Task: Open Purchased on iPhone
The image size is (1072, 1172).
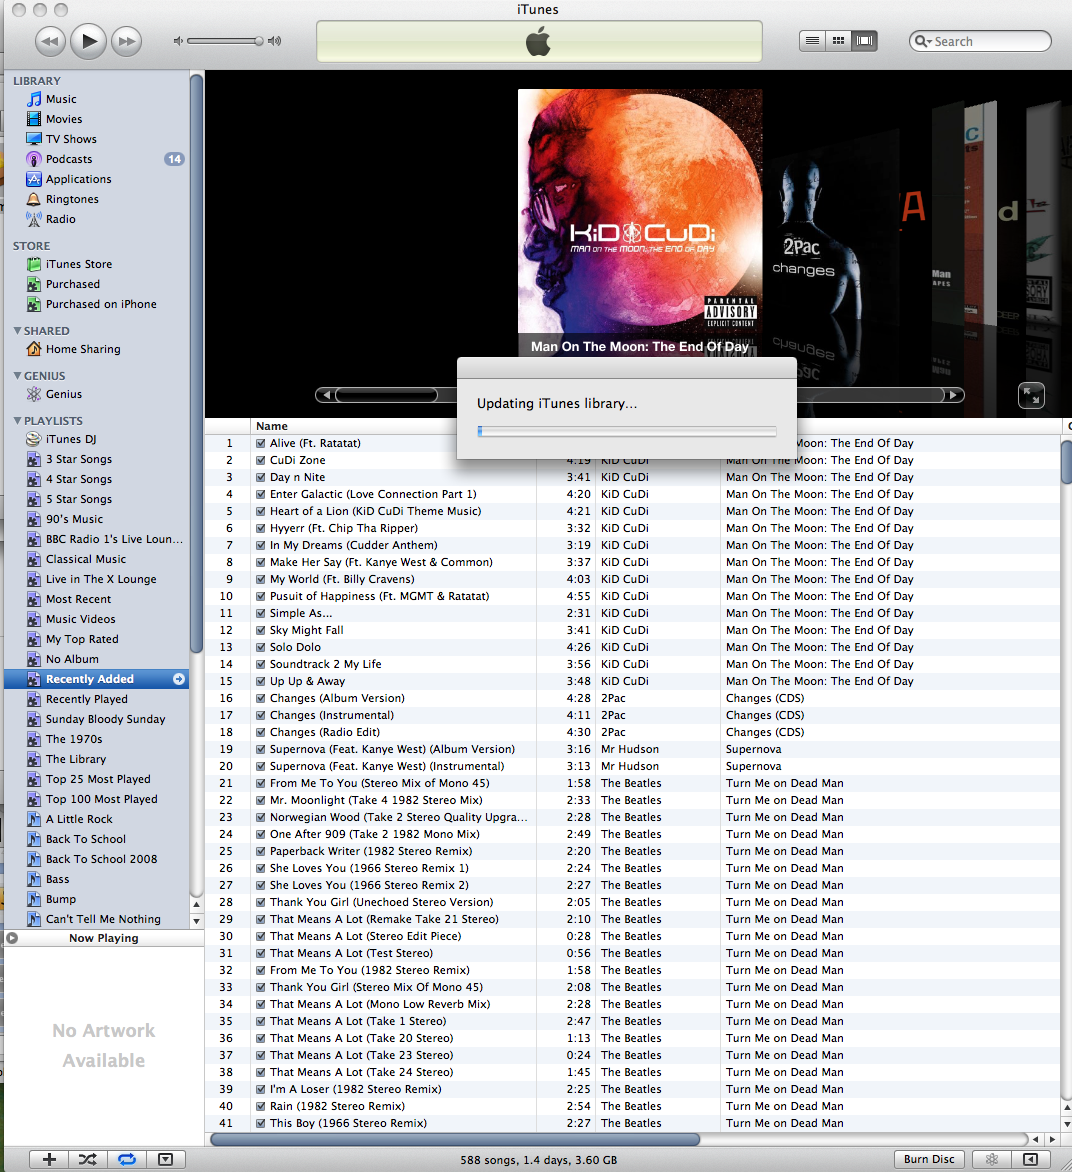Action: (x=101, y=305)
